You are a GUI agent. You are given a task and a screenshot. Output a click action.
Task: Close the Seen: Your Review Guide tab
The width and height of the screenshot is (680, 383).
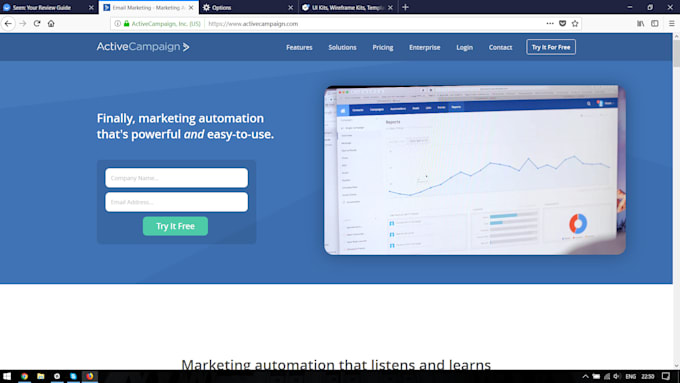[x=91, y=7]
